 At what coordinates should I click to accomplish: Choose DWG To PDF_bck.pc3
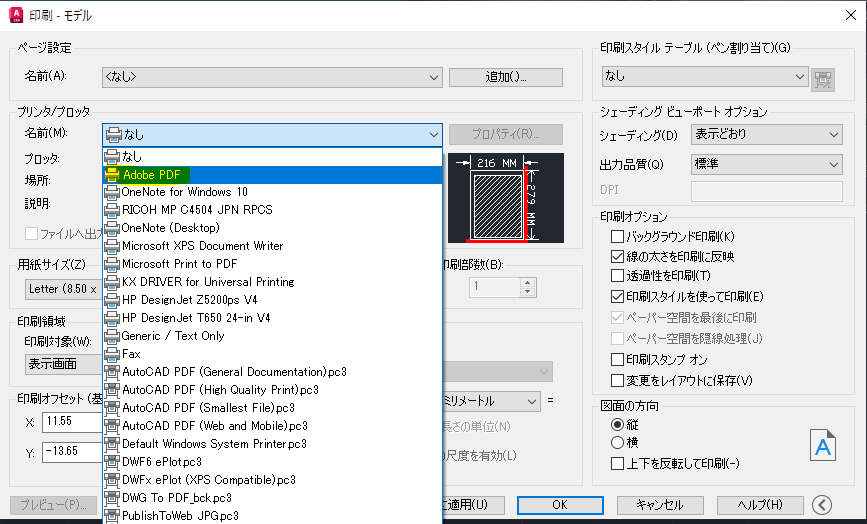click(273, 498)
